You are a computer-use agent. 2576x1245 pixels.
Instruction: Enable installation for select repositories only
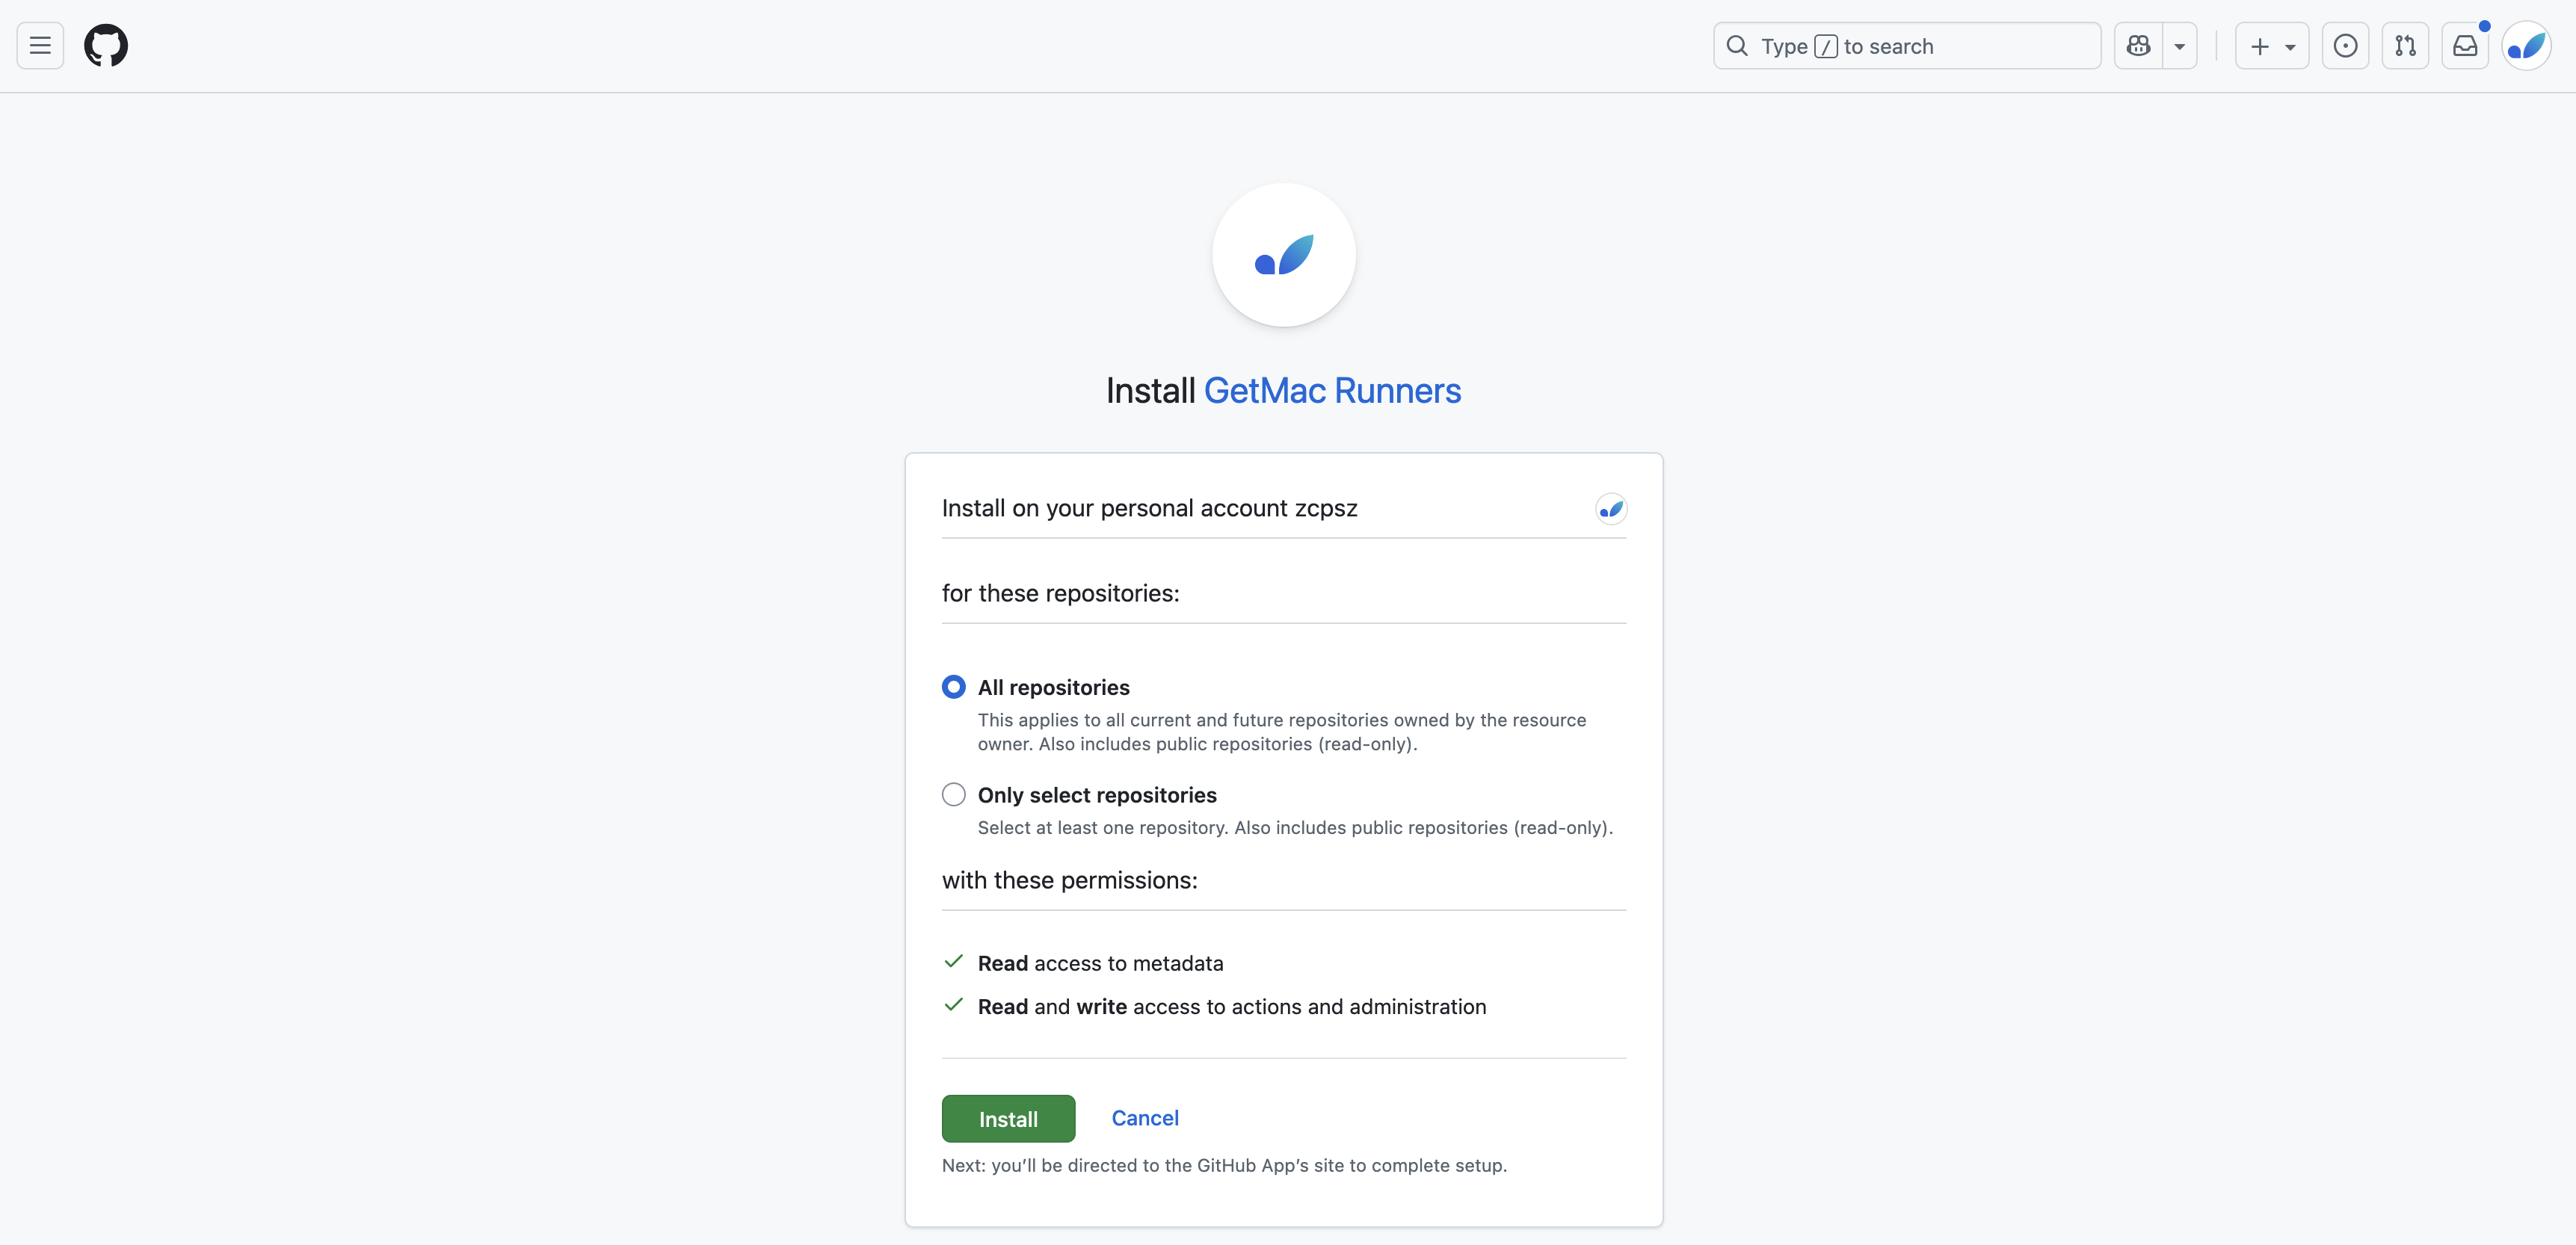pos(953,793)
